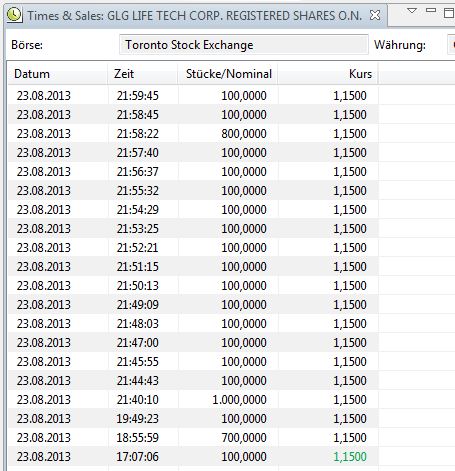Select the 700,0000 quantity cell

(244, 438)
